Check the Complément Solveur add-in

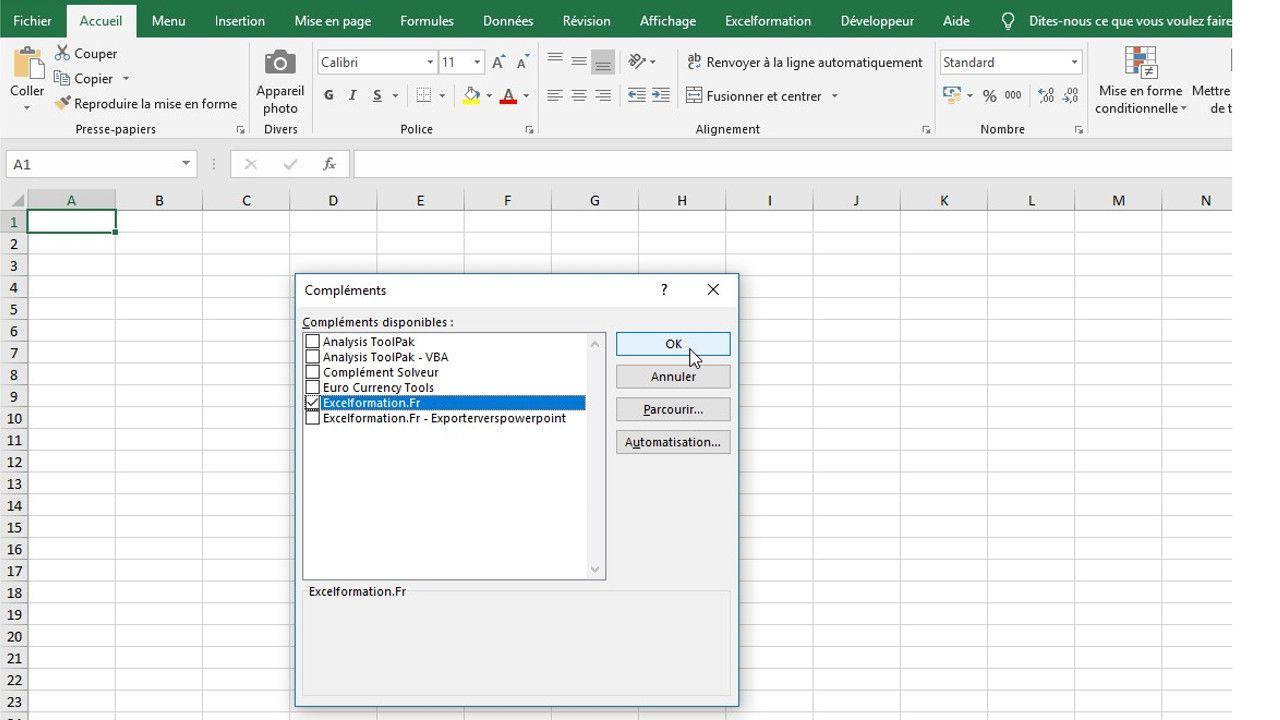point(313,372)
